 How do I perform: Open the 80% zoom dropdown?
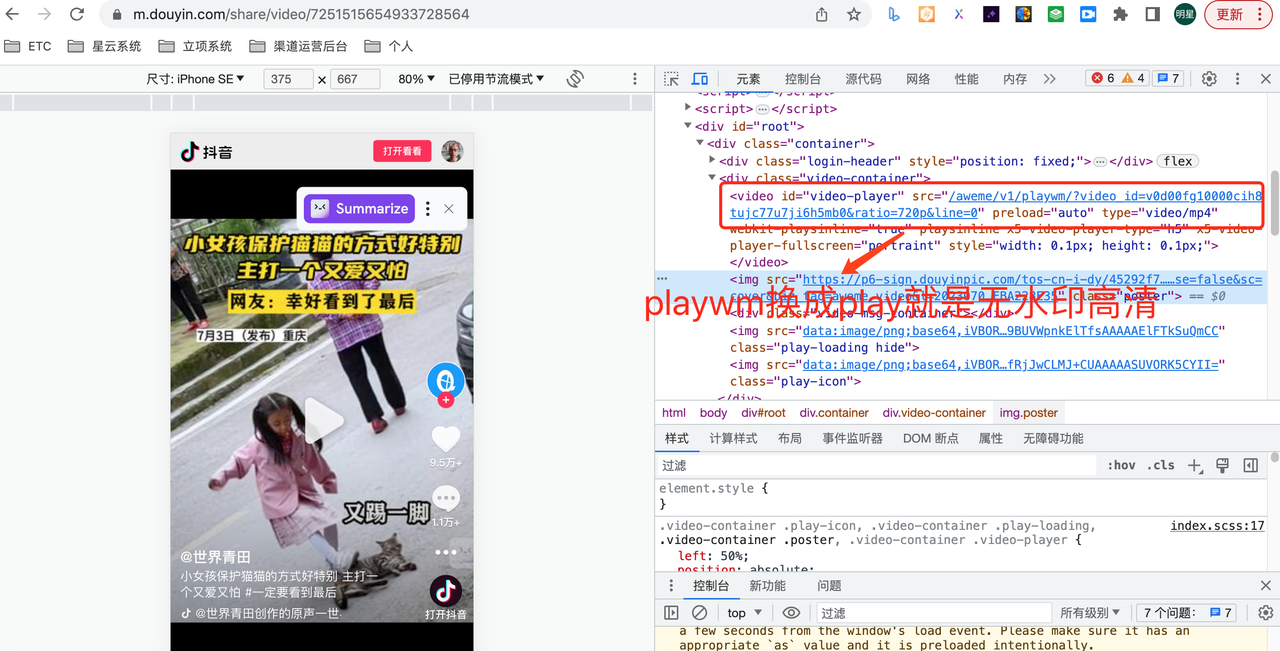coord(417,79)
